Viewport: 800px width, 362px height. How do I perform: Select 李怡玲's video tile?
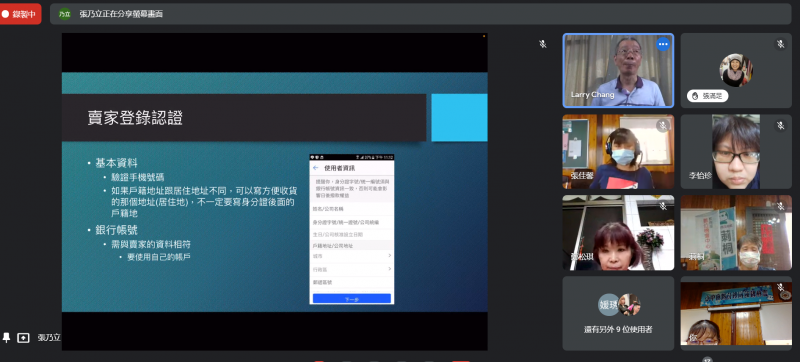coord(736,151)
